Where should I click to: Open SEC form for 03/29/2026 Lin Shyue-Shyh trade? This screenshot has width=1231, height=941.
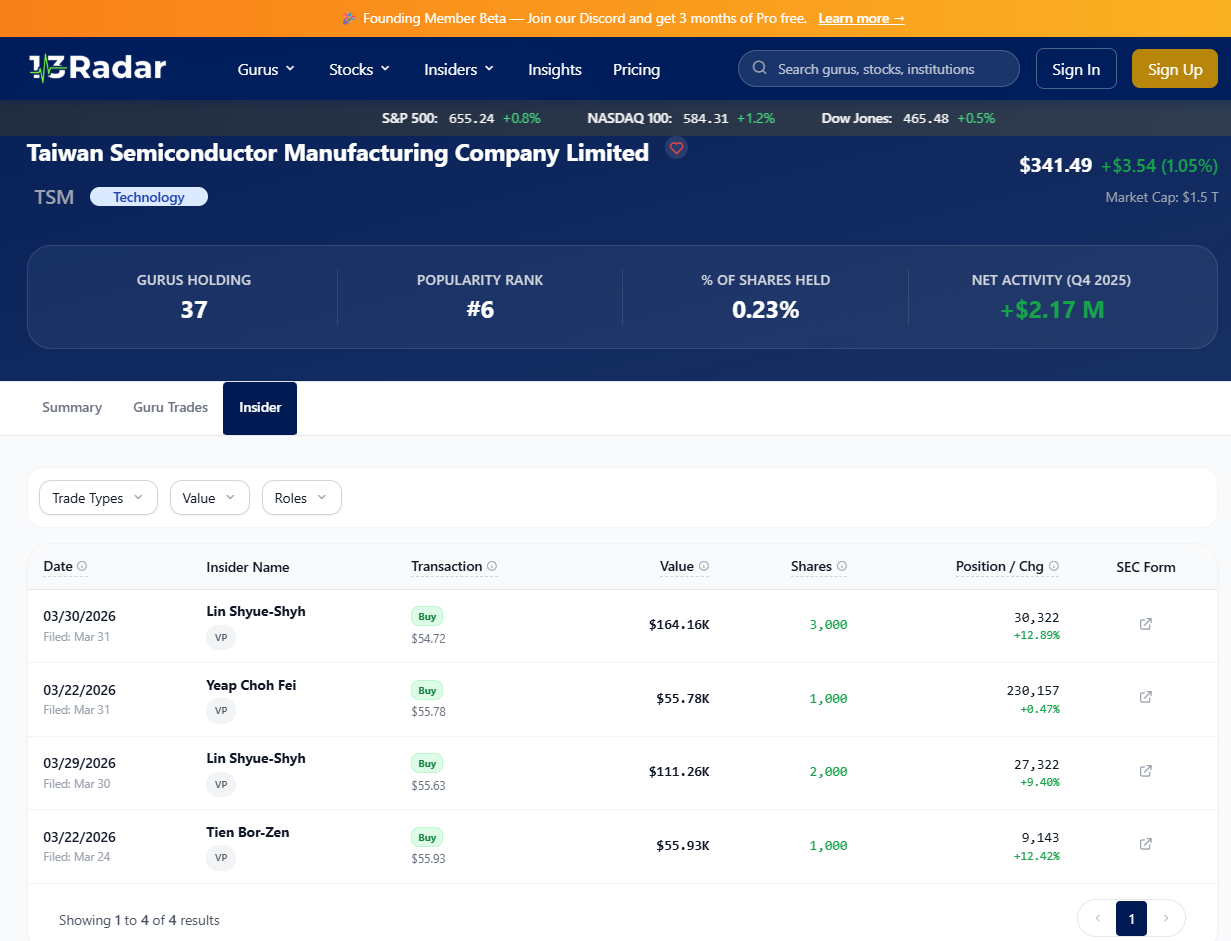pos(1146,771)
